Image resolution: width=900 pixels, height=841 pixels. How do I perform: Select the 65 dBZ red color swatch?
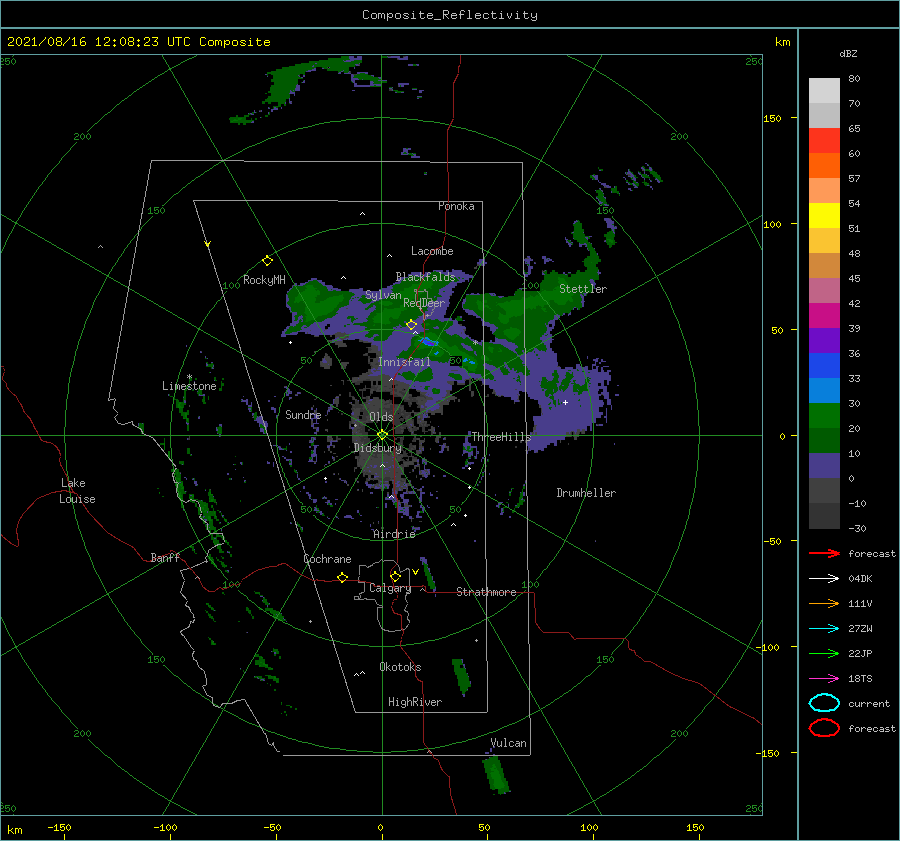(x=824, y=140)
